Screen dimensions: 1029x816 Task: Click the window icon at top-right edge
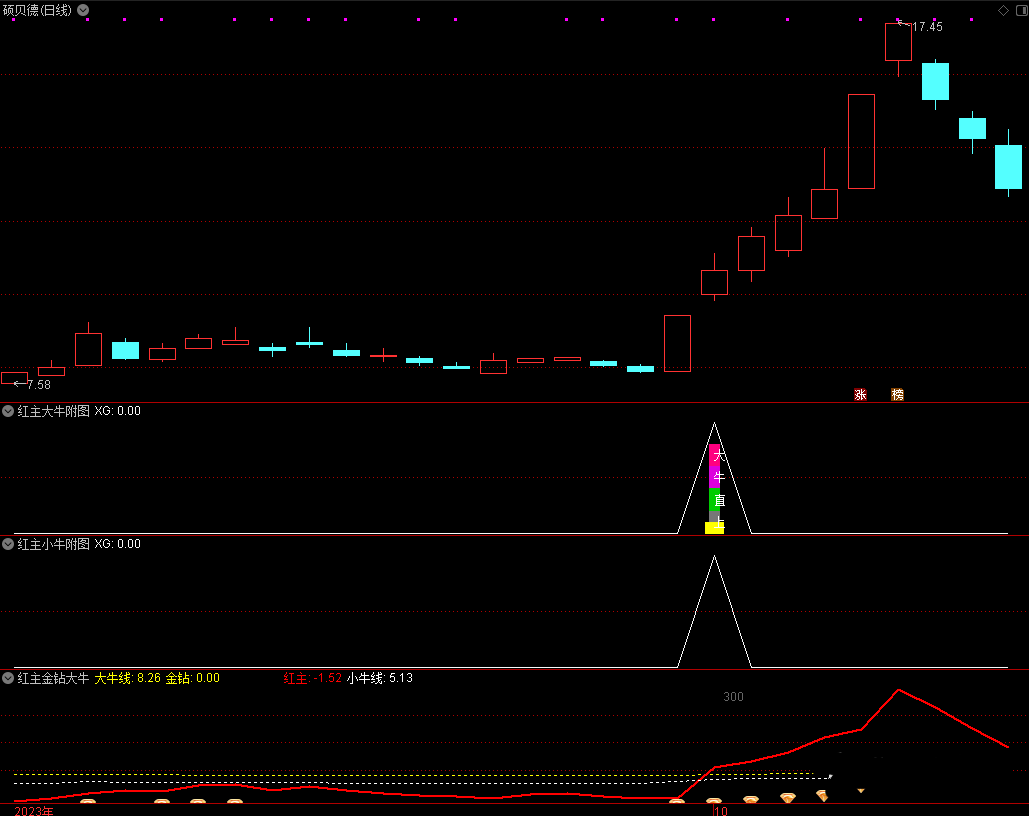[x=1023, y=9]
